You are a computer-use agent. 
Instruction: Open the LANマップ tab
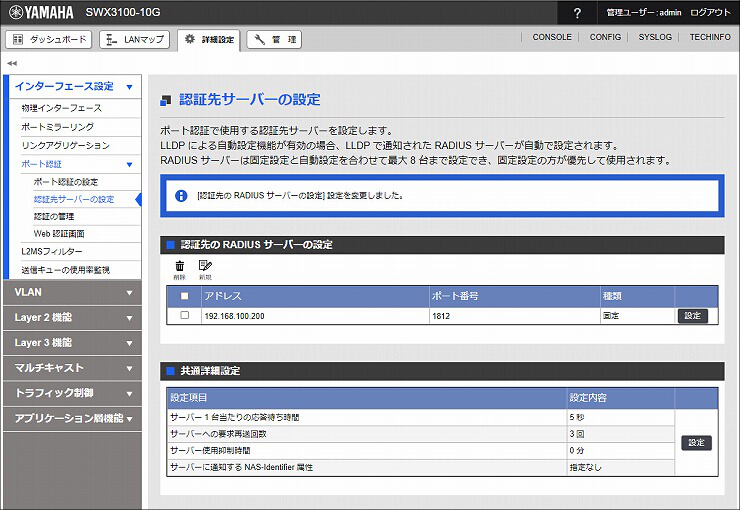[135, 40]
